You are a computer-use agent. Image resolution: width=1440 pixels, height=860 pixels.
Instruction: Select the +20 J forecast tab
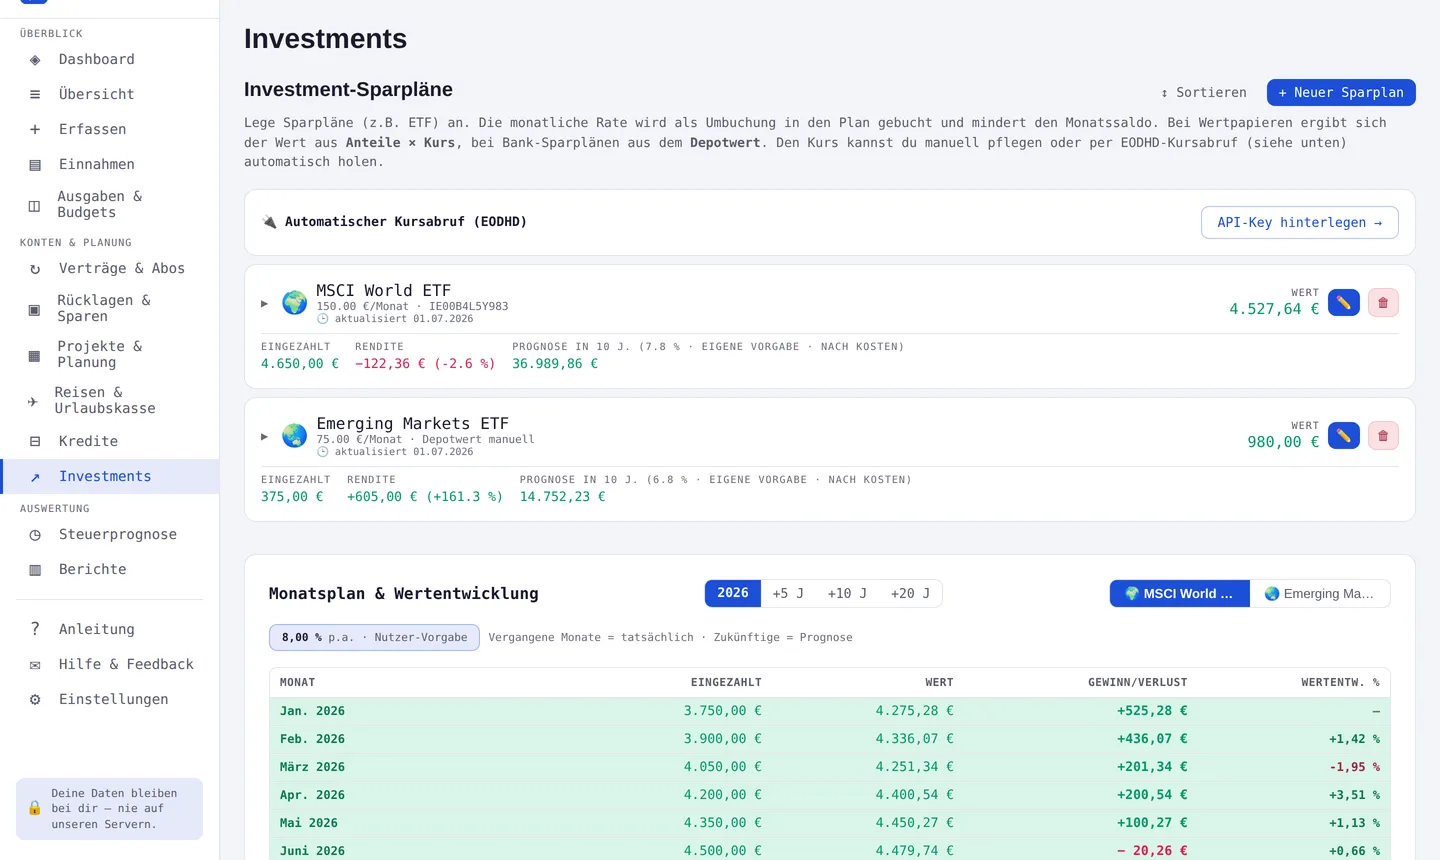(910, 593)
